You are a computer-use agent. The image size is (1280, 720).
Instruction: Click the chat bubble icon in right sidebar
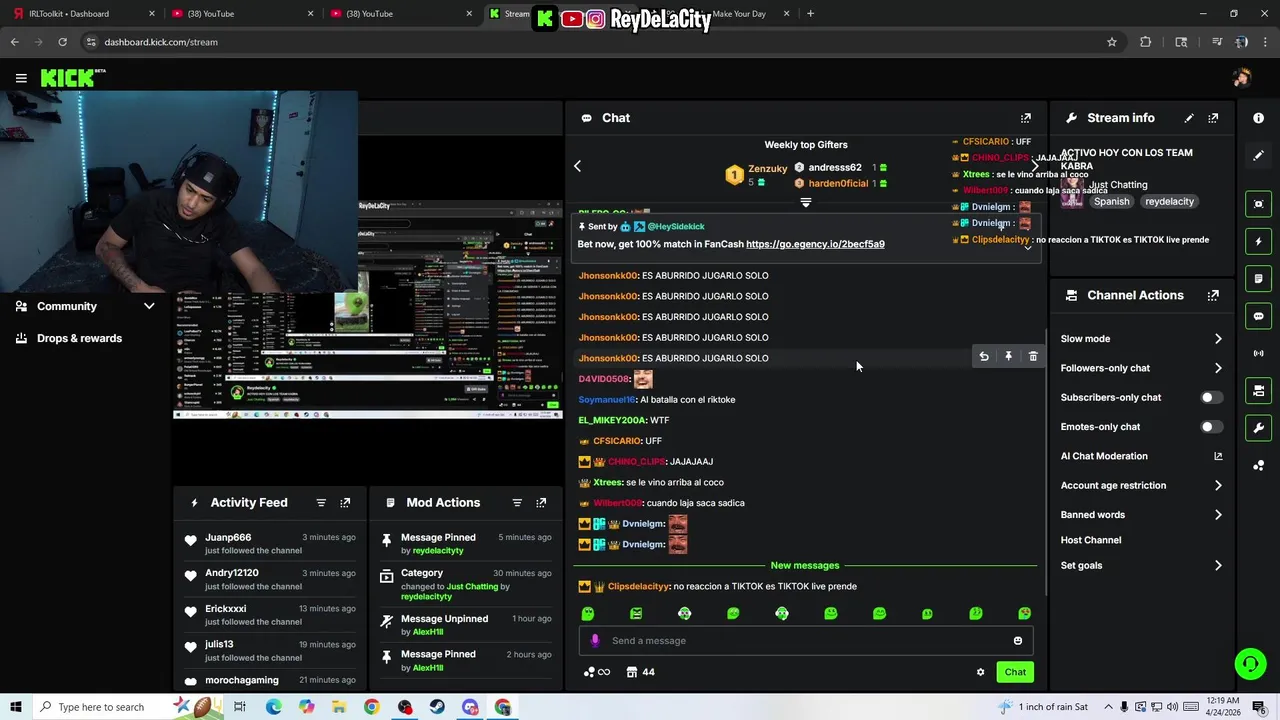pos(1258,316)
